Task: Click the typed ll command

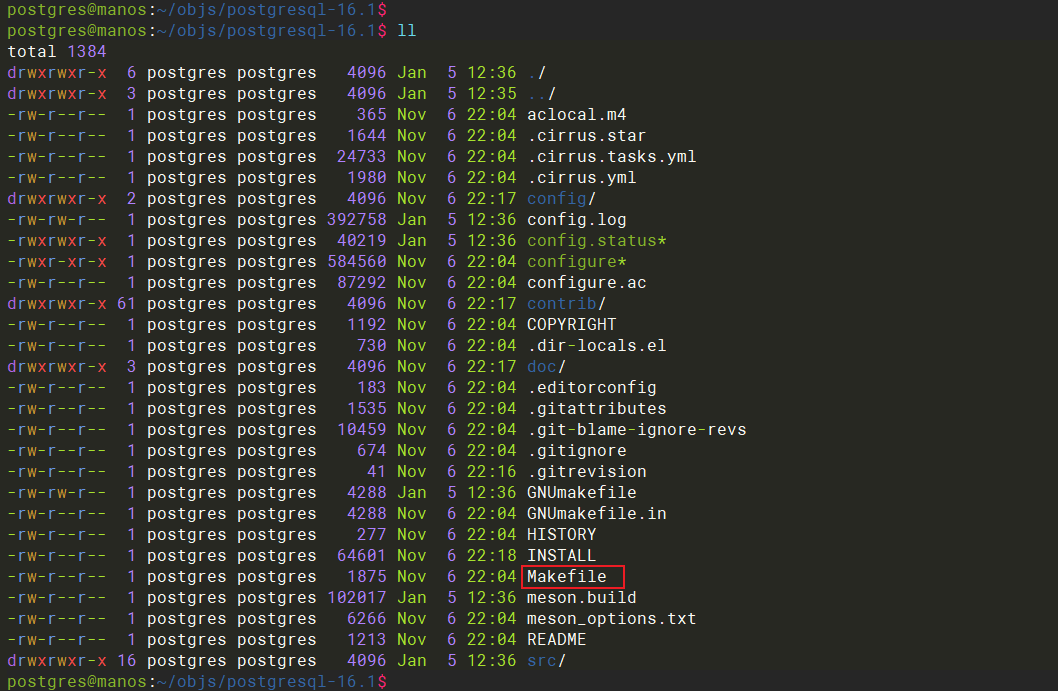Action: [407, 30]
